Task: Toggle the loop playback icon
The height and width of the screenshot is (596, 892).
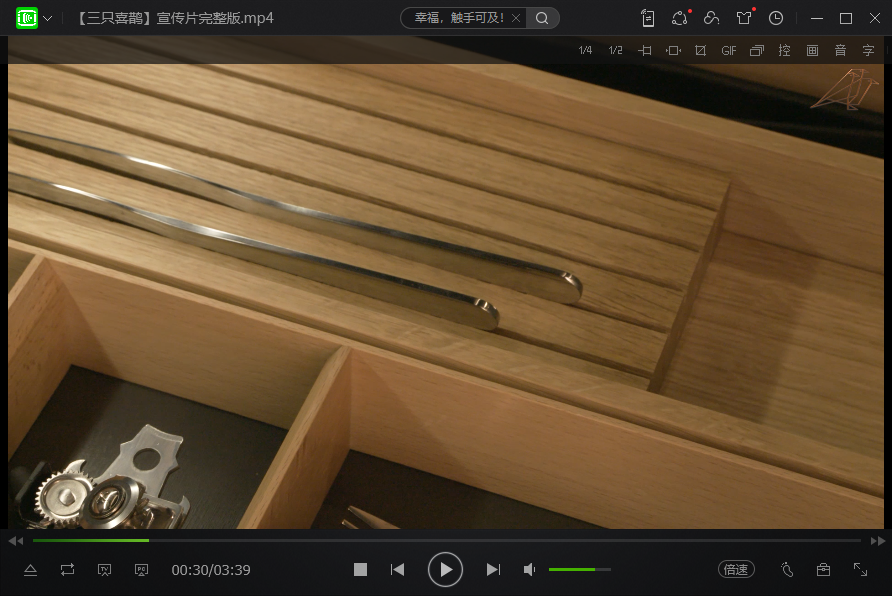Action: click(x=67, y=570)
